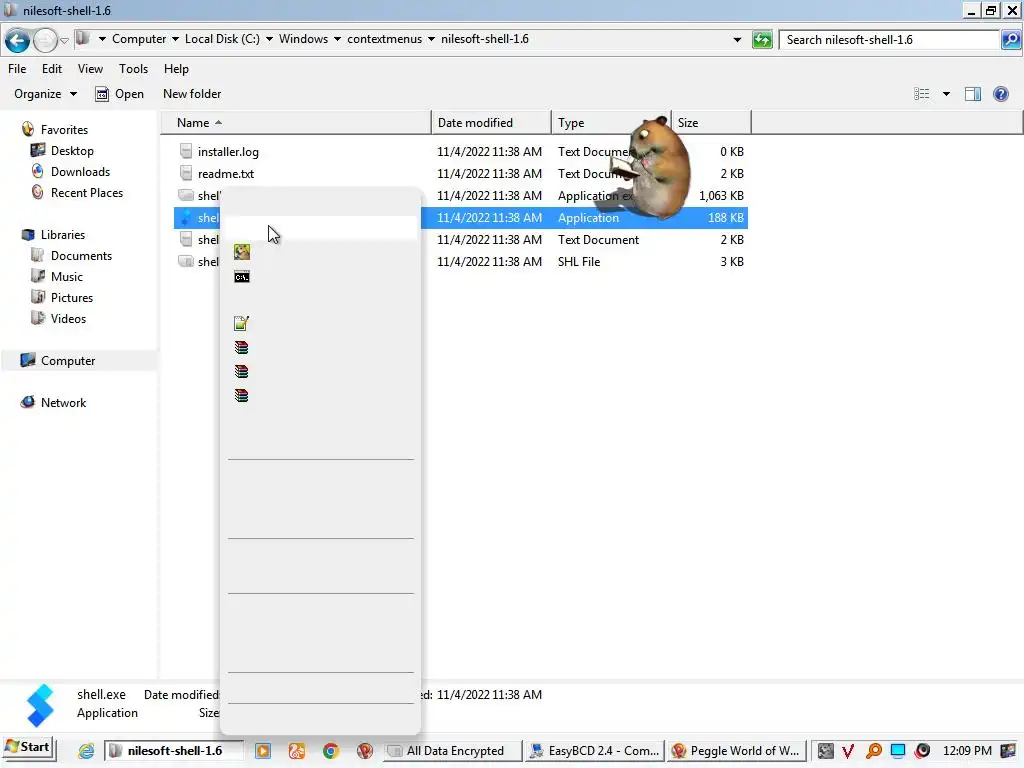Viewport: 1024px width, 768px height.
Task: Click the orange magnifier tray icon
Action: (x=873, y=751)
